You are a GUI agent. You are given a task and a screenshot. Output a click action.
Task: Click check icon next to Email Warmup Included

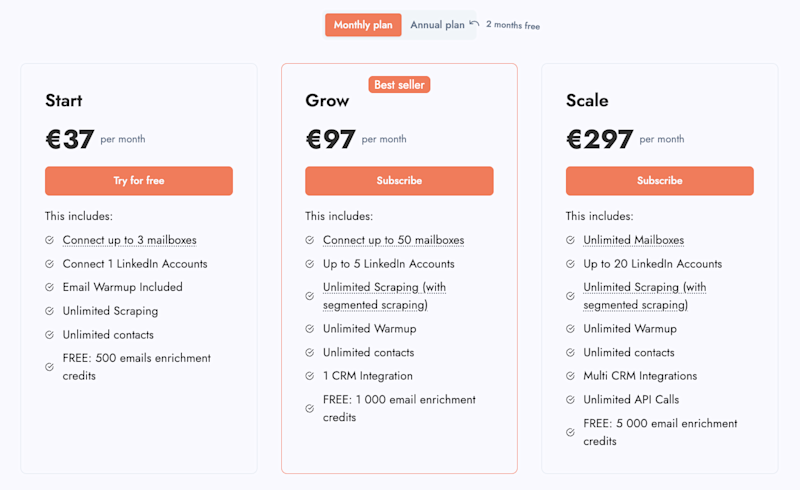pyautogui.click(x=50, y=288)
